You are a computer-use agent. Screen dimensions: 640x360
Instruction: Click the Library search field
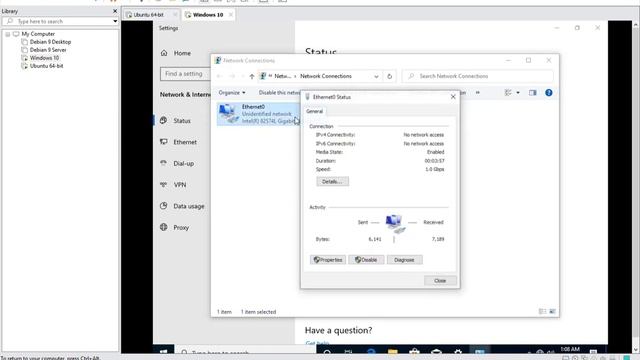(x=57, y=21)
